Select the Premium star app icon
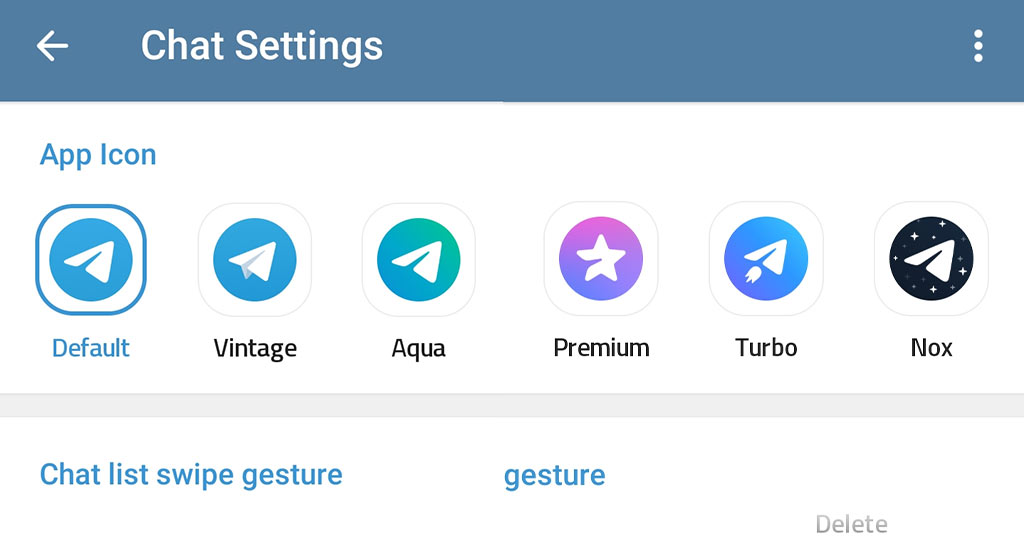 [601, 260]
